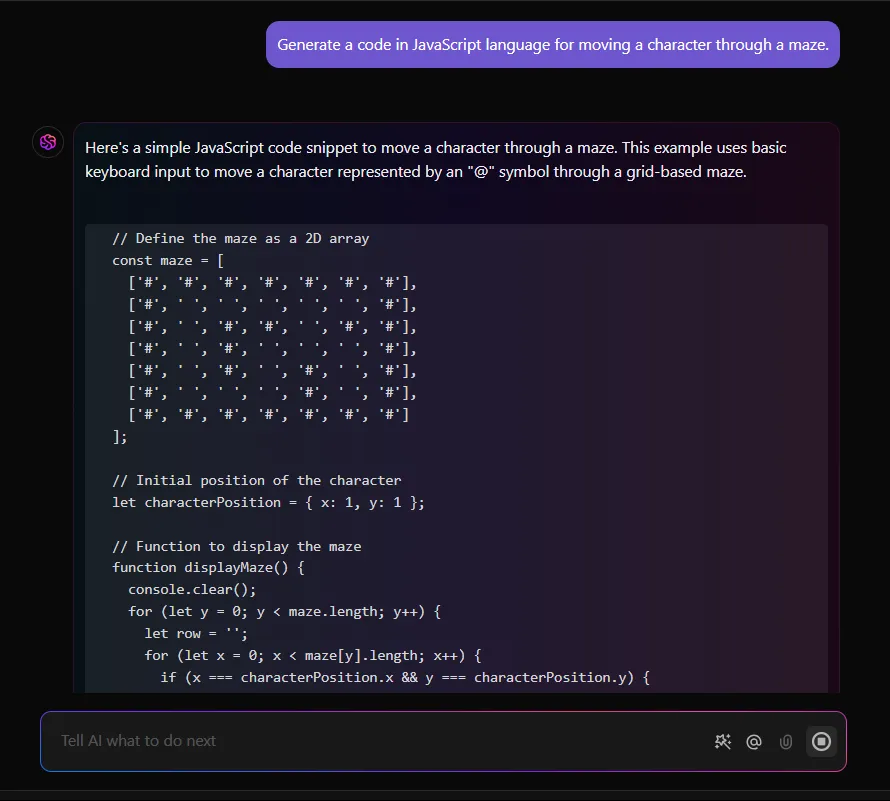Click the closing '];' of the maze array
The height and width of the screenshot is (801, 890).
pos(120,437)
